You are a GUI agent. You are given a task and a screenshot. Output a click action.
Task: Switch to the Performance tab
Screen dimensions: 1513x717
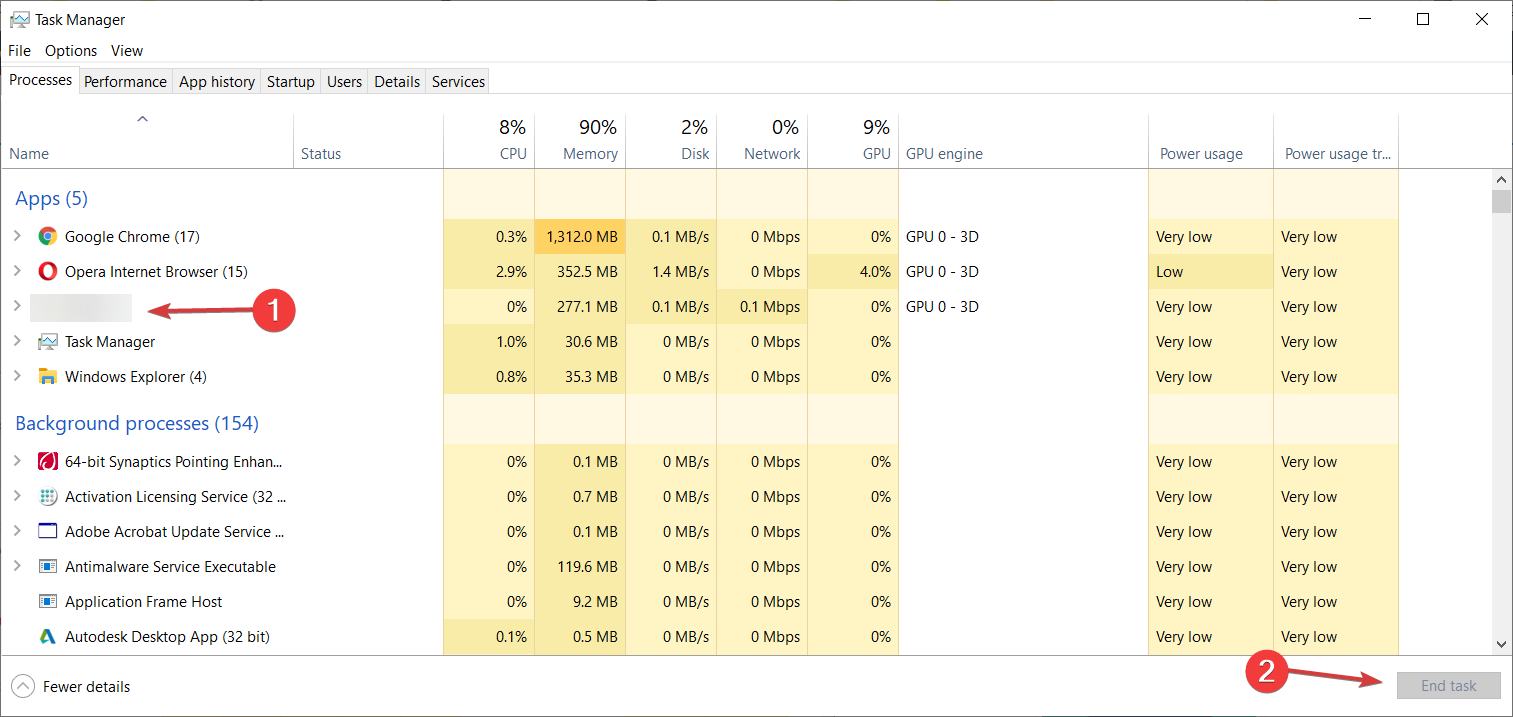point(125,82)
